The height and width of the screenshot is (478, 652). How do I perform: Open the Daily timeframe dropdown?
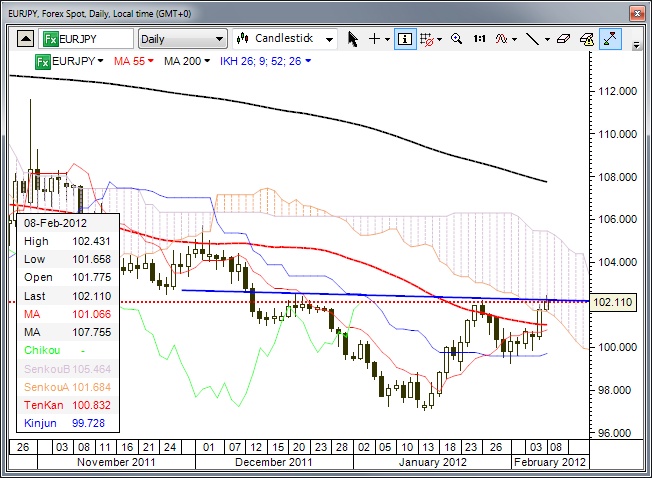183,39
